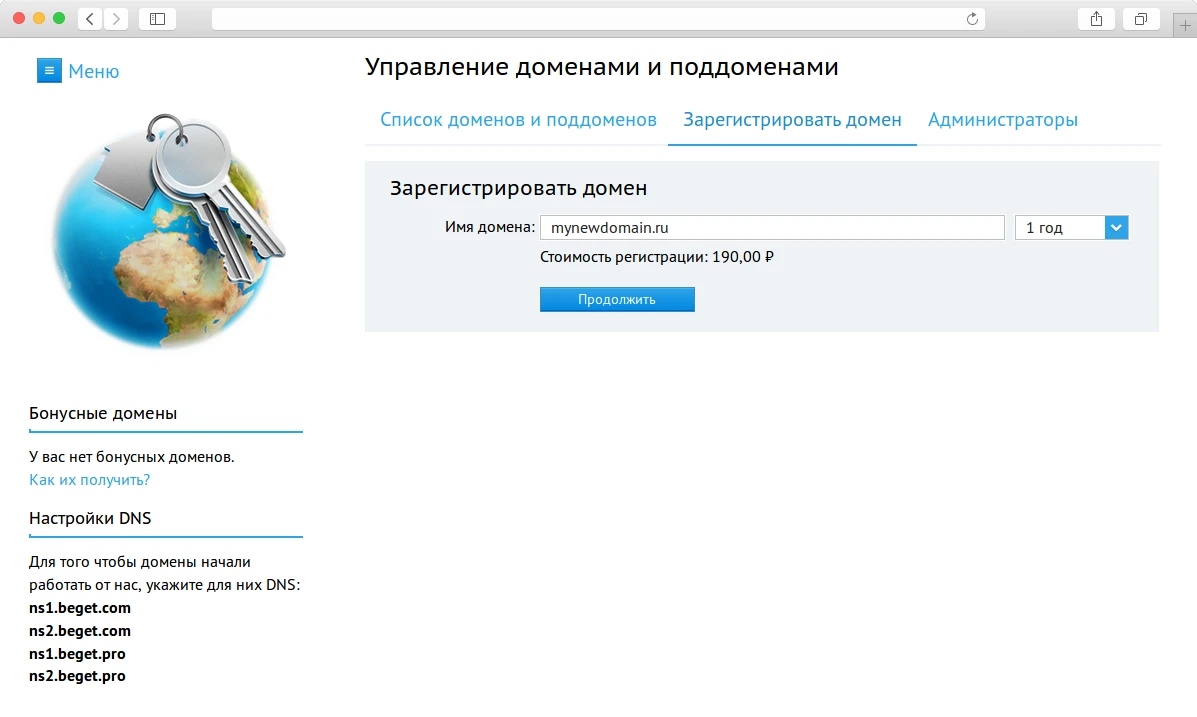Image resolution: width=1197 pixels, height=717 pixels.
Task: Click the browser back arrow
Action: pyautogui.click(x=89, y=17)
